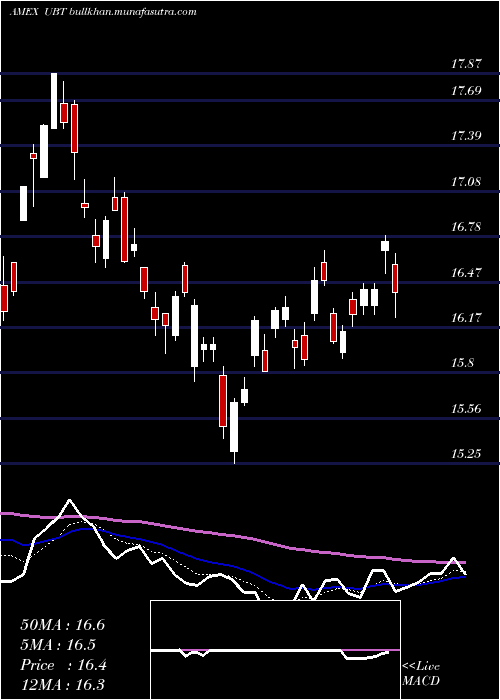Click inside the MACD indicator box
500x700 pixels.
(x=275, y=650)
